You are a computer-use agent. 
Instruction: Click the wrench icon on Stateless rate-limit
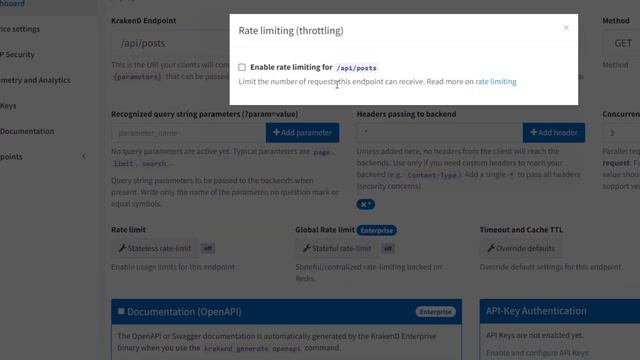[x=122, y=248]
